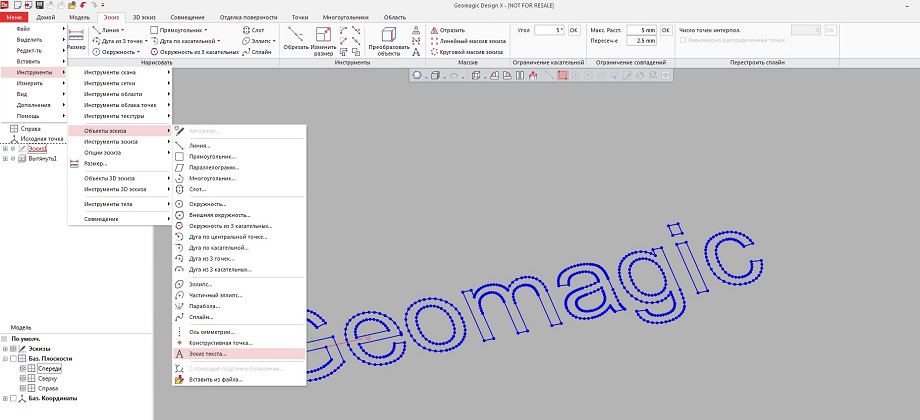
Task: Open the Дуга из 3 точек dropdown arrow
Action: [x=146, y=41]
